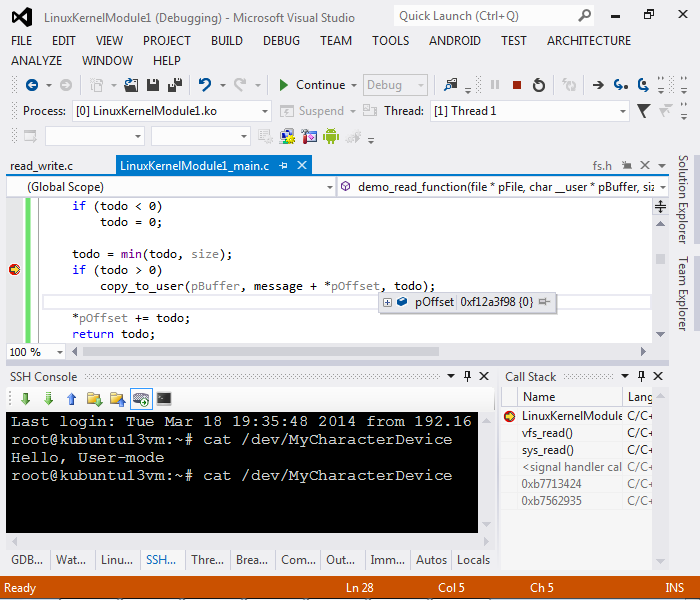Screen dimensions: 700x600
Task: Click the editor horizontal scrollbar thumb
Action: pyautogui.click(x=261, y=352)
